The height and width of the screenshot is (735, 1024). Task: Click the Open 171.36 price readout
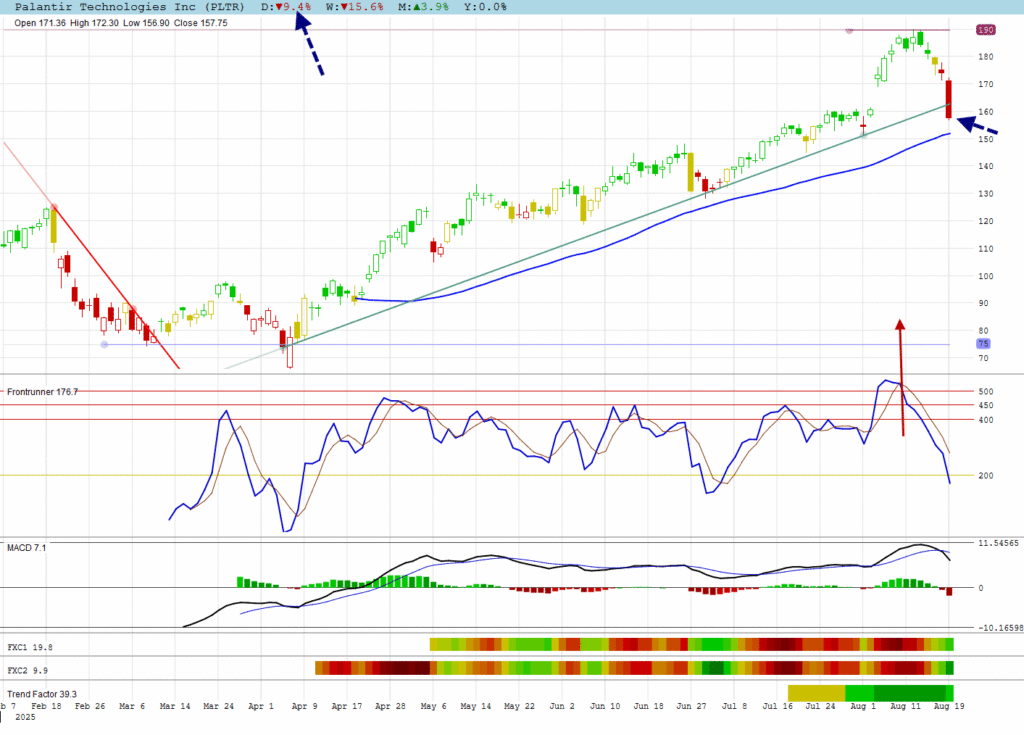(40, 23)
